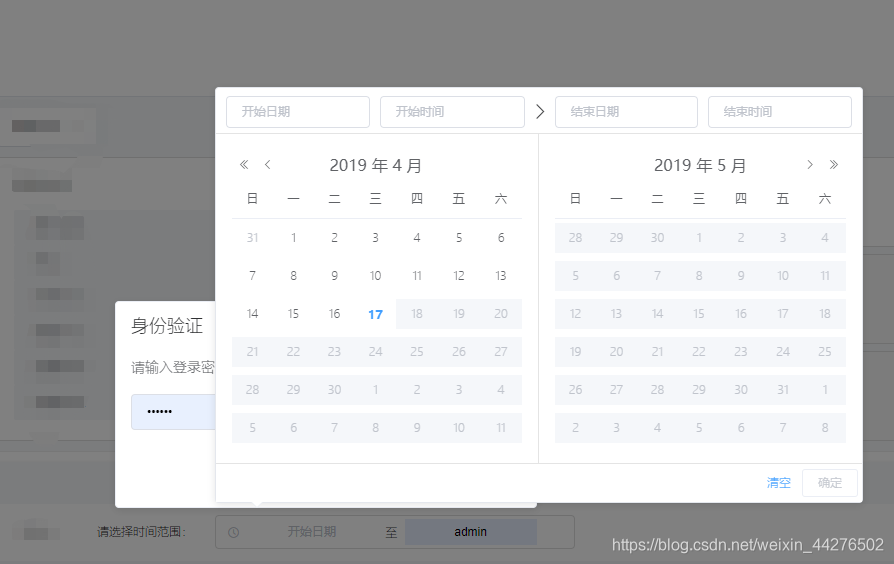Click the 开始时间 input field

[452, 112]
